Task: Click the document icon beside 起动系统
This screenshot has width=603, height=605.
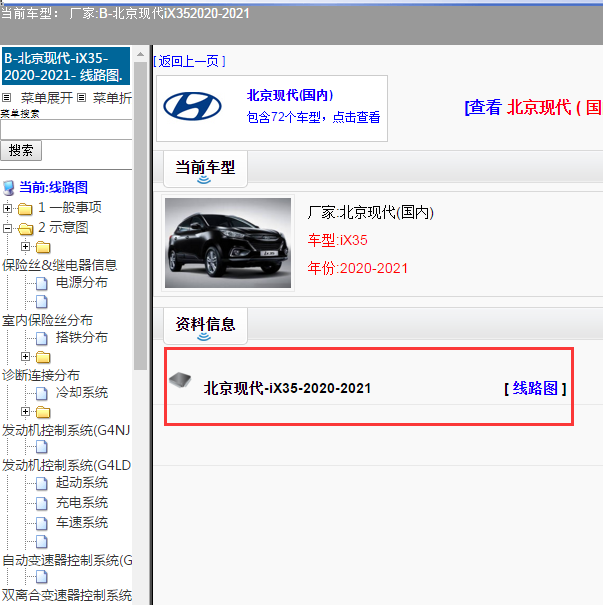Action: click(42, 484)
